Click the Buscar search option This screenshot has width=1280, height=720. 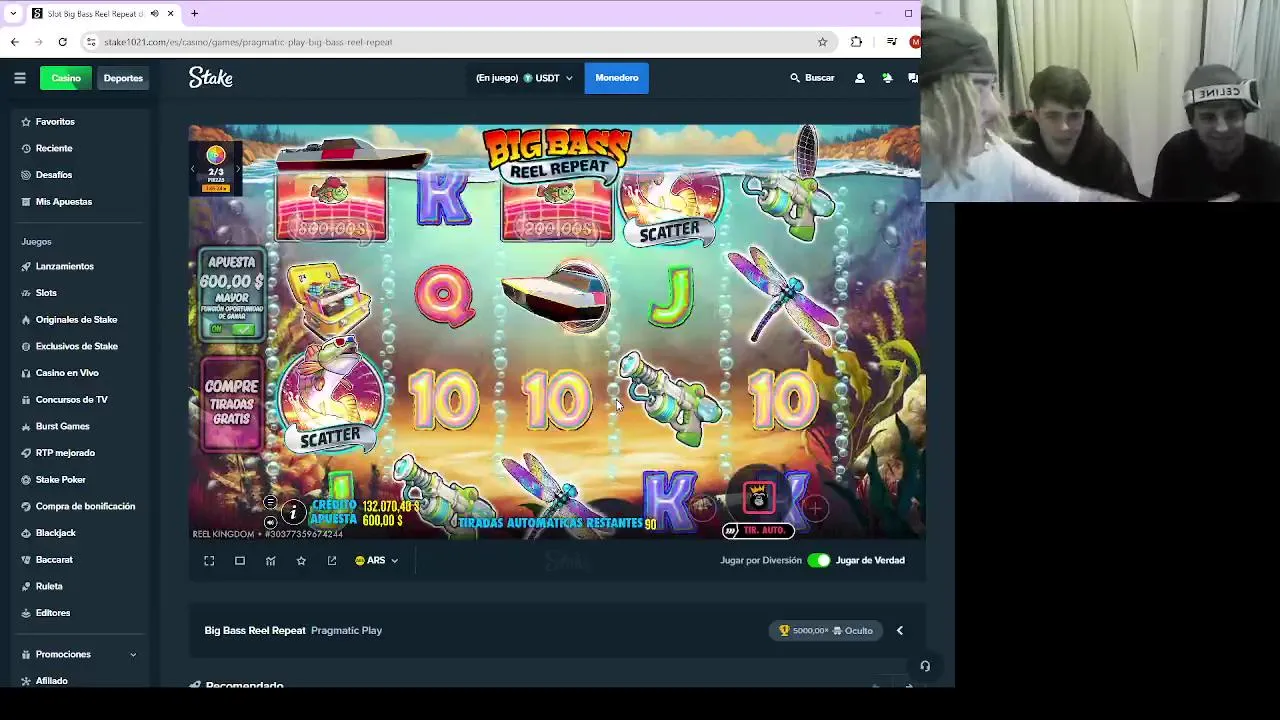pos(812,78)
